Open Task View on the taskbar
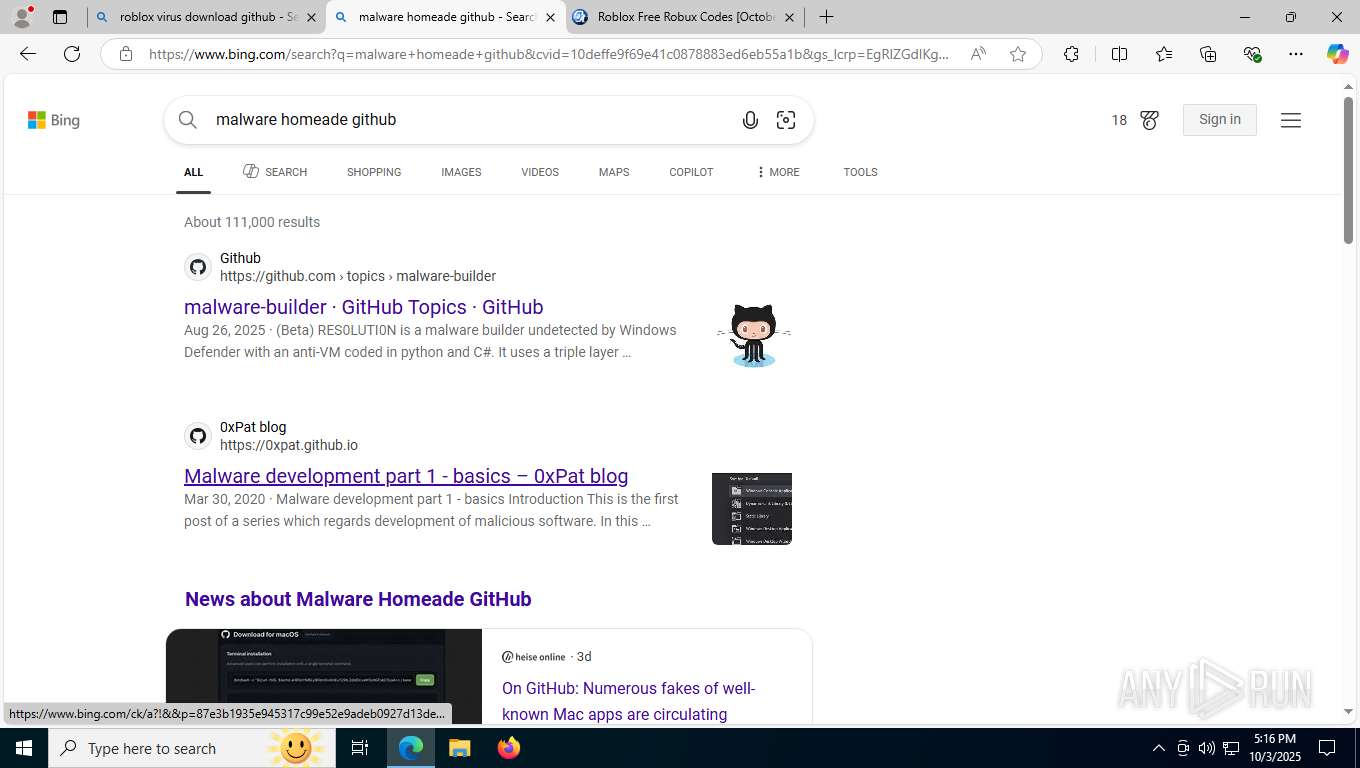Screen dimensions: 1360x768 pos(360,748)
